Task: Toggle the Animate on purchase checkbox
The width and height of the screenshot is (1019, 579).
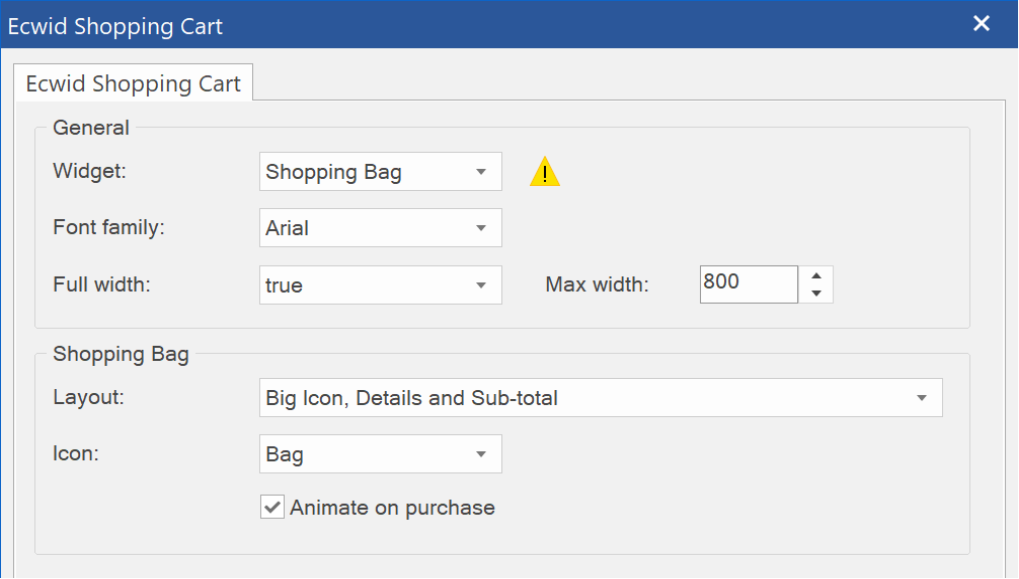Action: coord(272,507)
